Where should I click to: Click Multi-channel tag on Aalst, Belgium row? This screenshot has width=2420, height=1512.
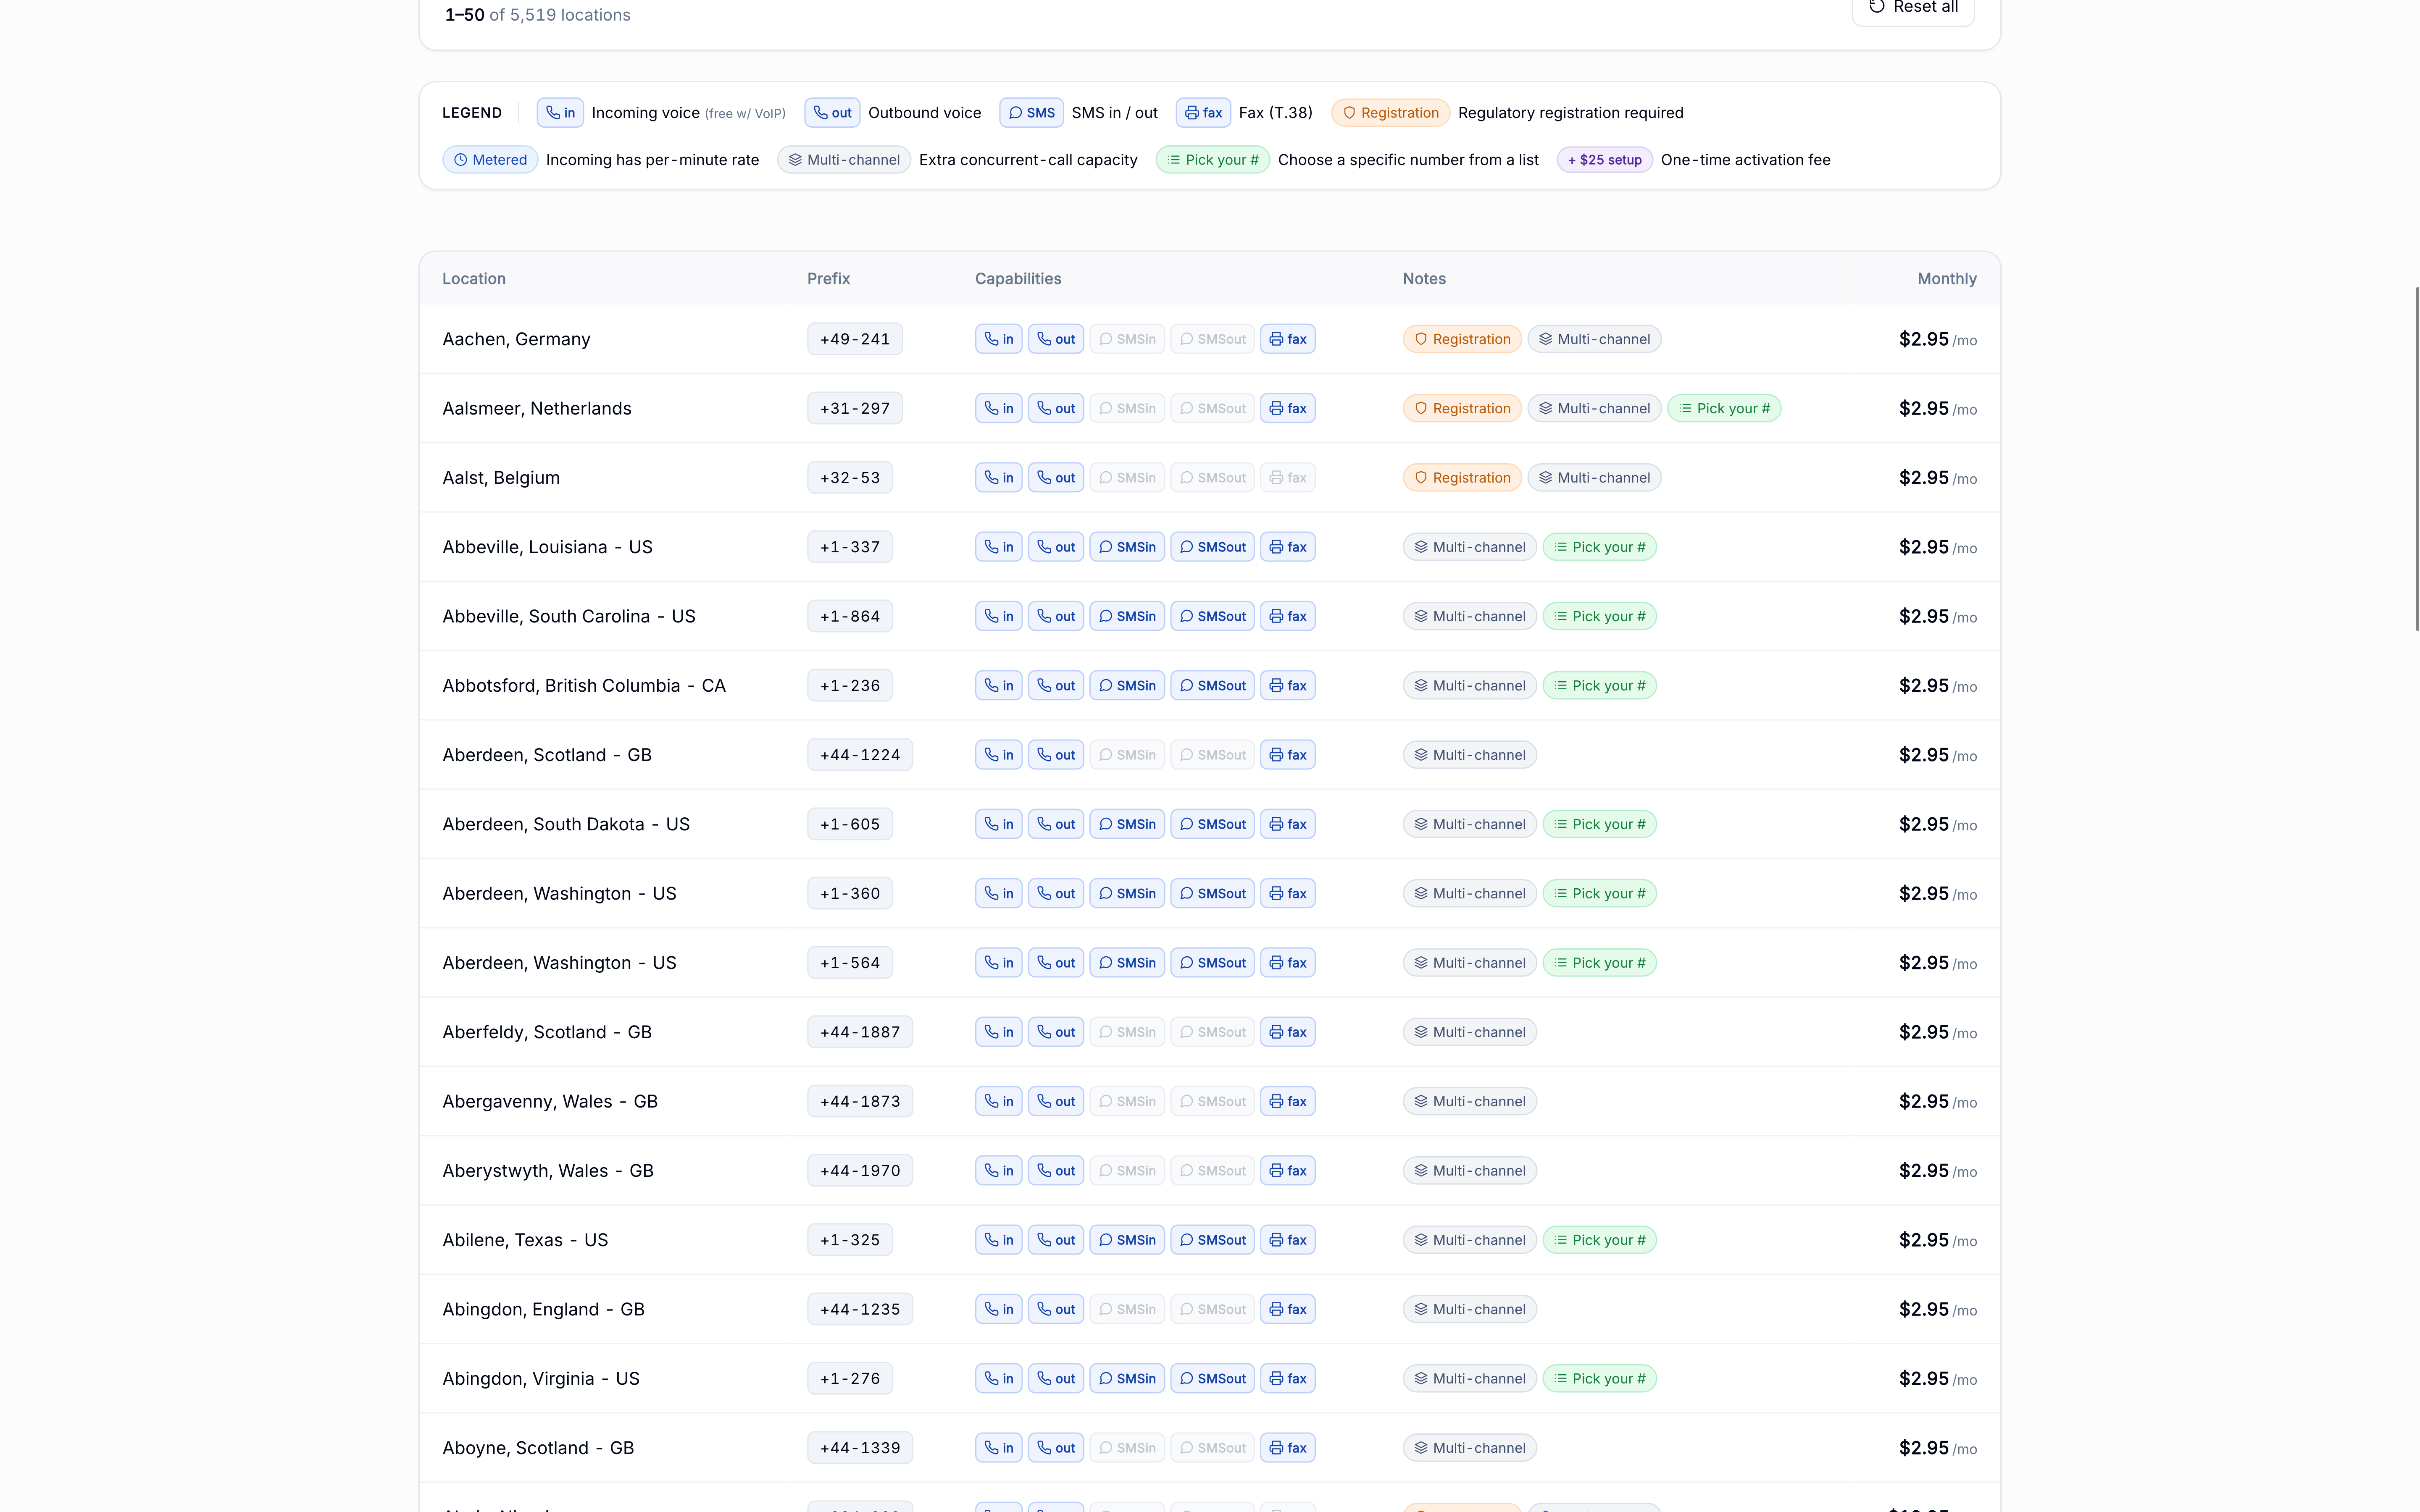point(1594,478)
